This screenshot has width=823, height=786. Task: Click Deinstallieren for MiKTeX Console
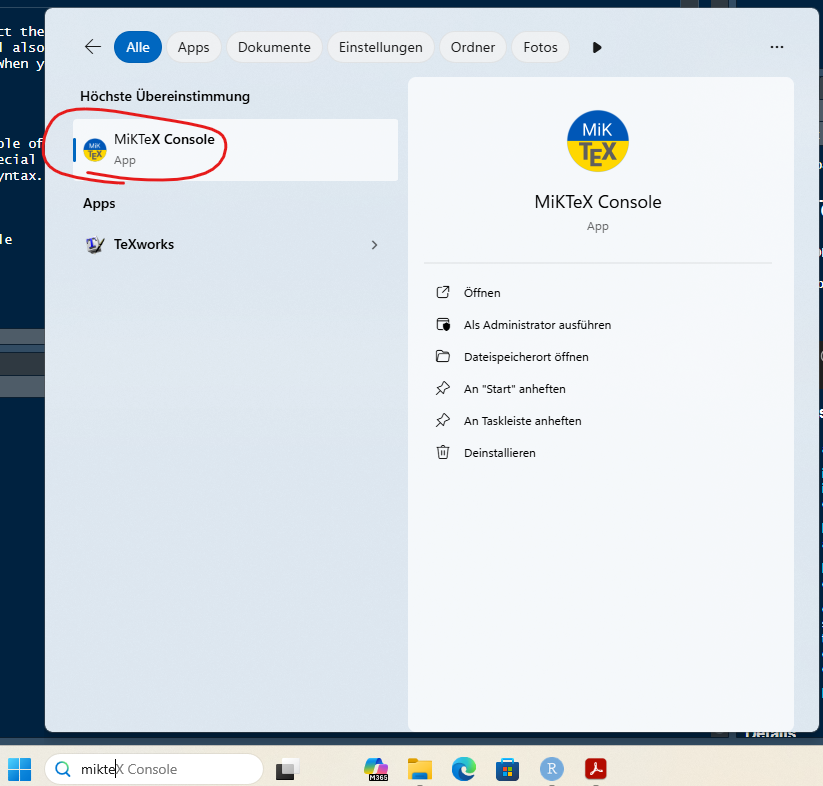pos(499,453)
